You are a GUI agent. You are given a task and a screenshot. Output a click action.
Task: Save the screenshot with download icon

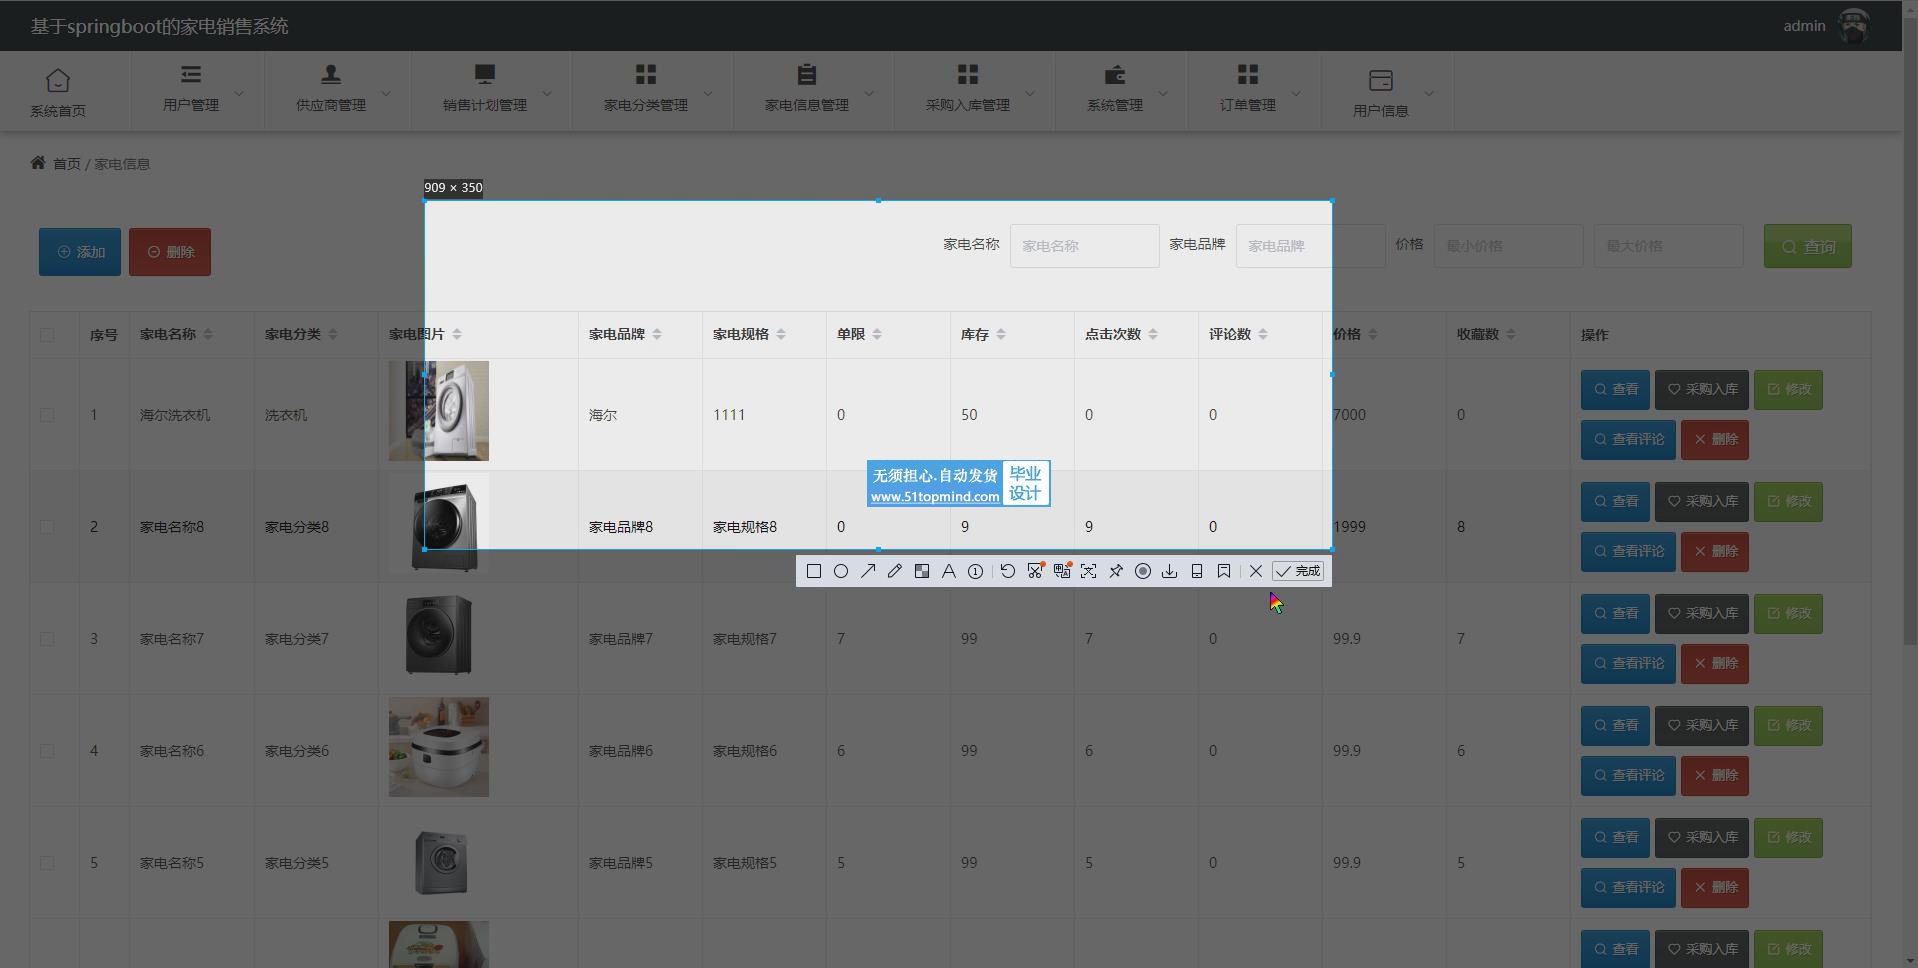click(1170, 571)
